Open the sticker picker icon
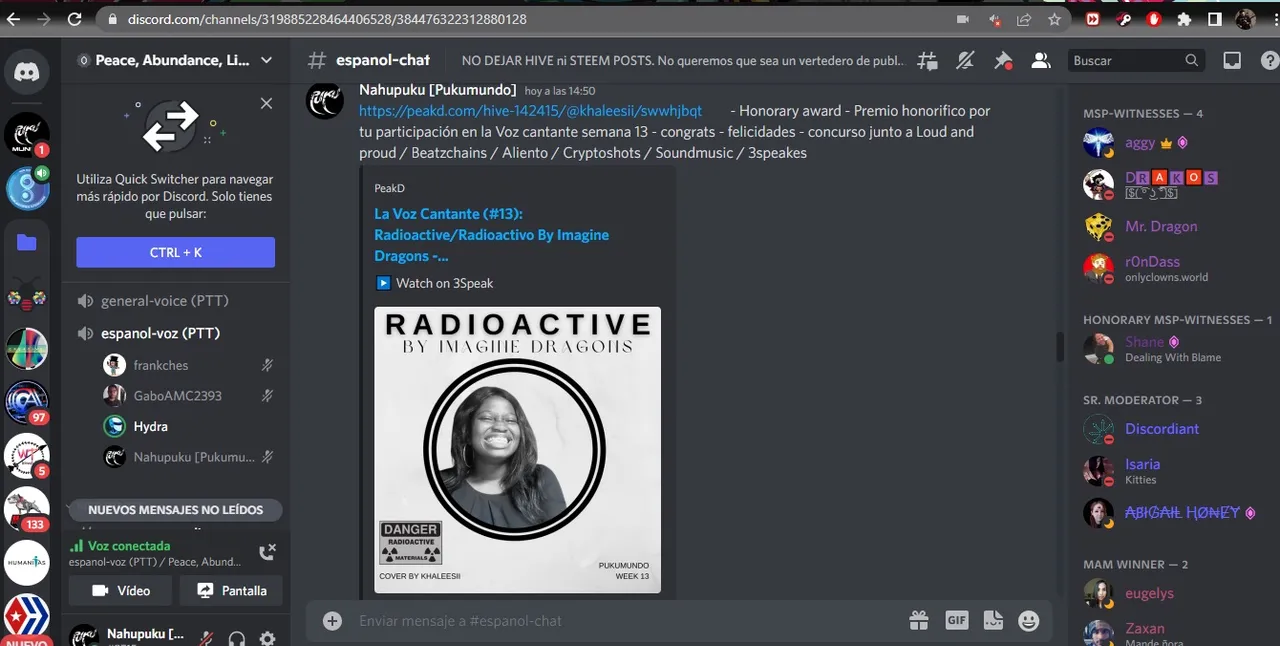 pyautogui.click(x=993, y=621)
